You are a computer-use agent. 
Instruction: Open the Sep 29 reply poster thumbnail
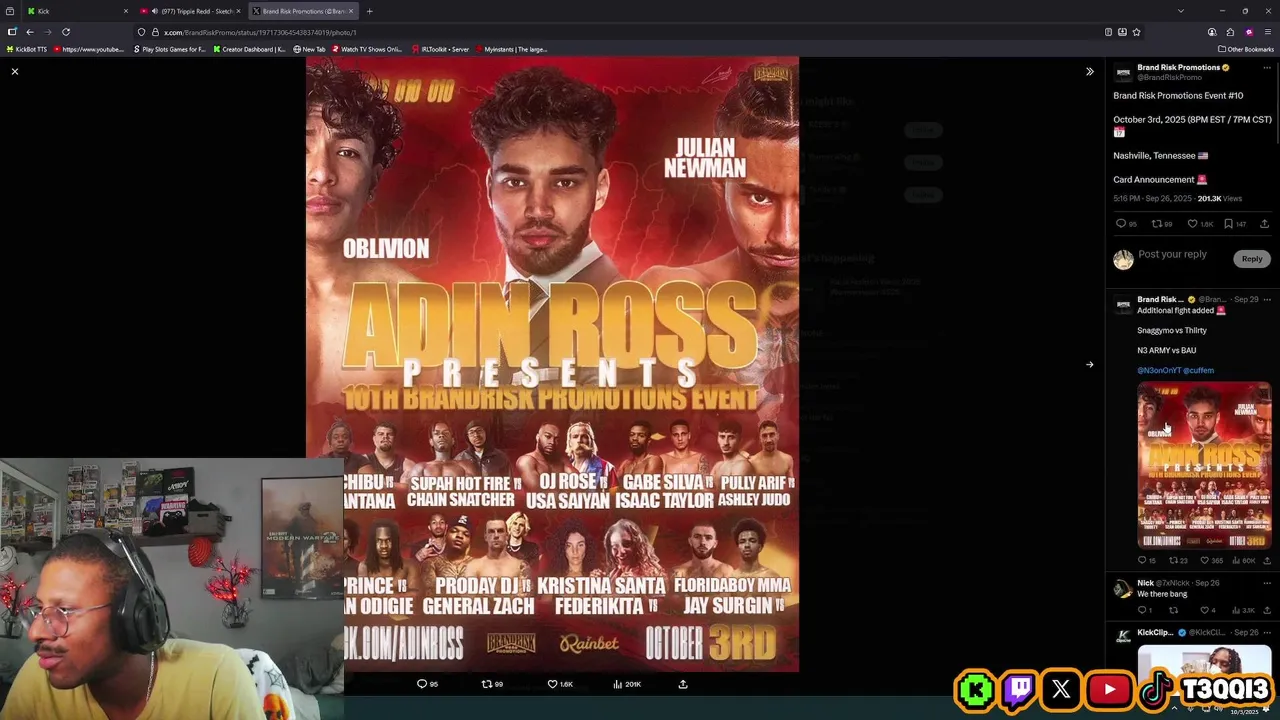pos(1204,465)
